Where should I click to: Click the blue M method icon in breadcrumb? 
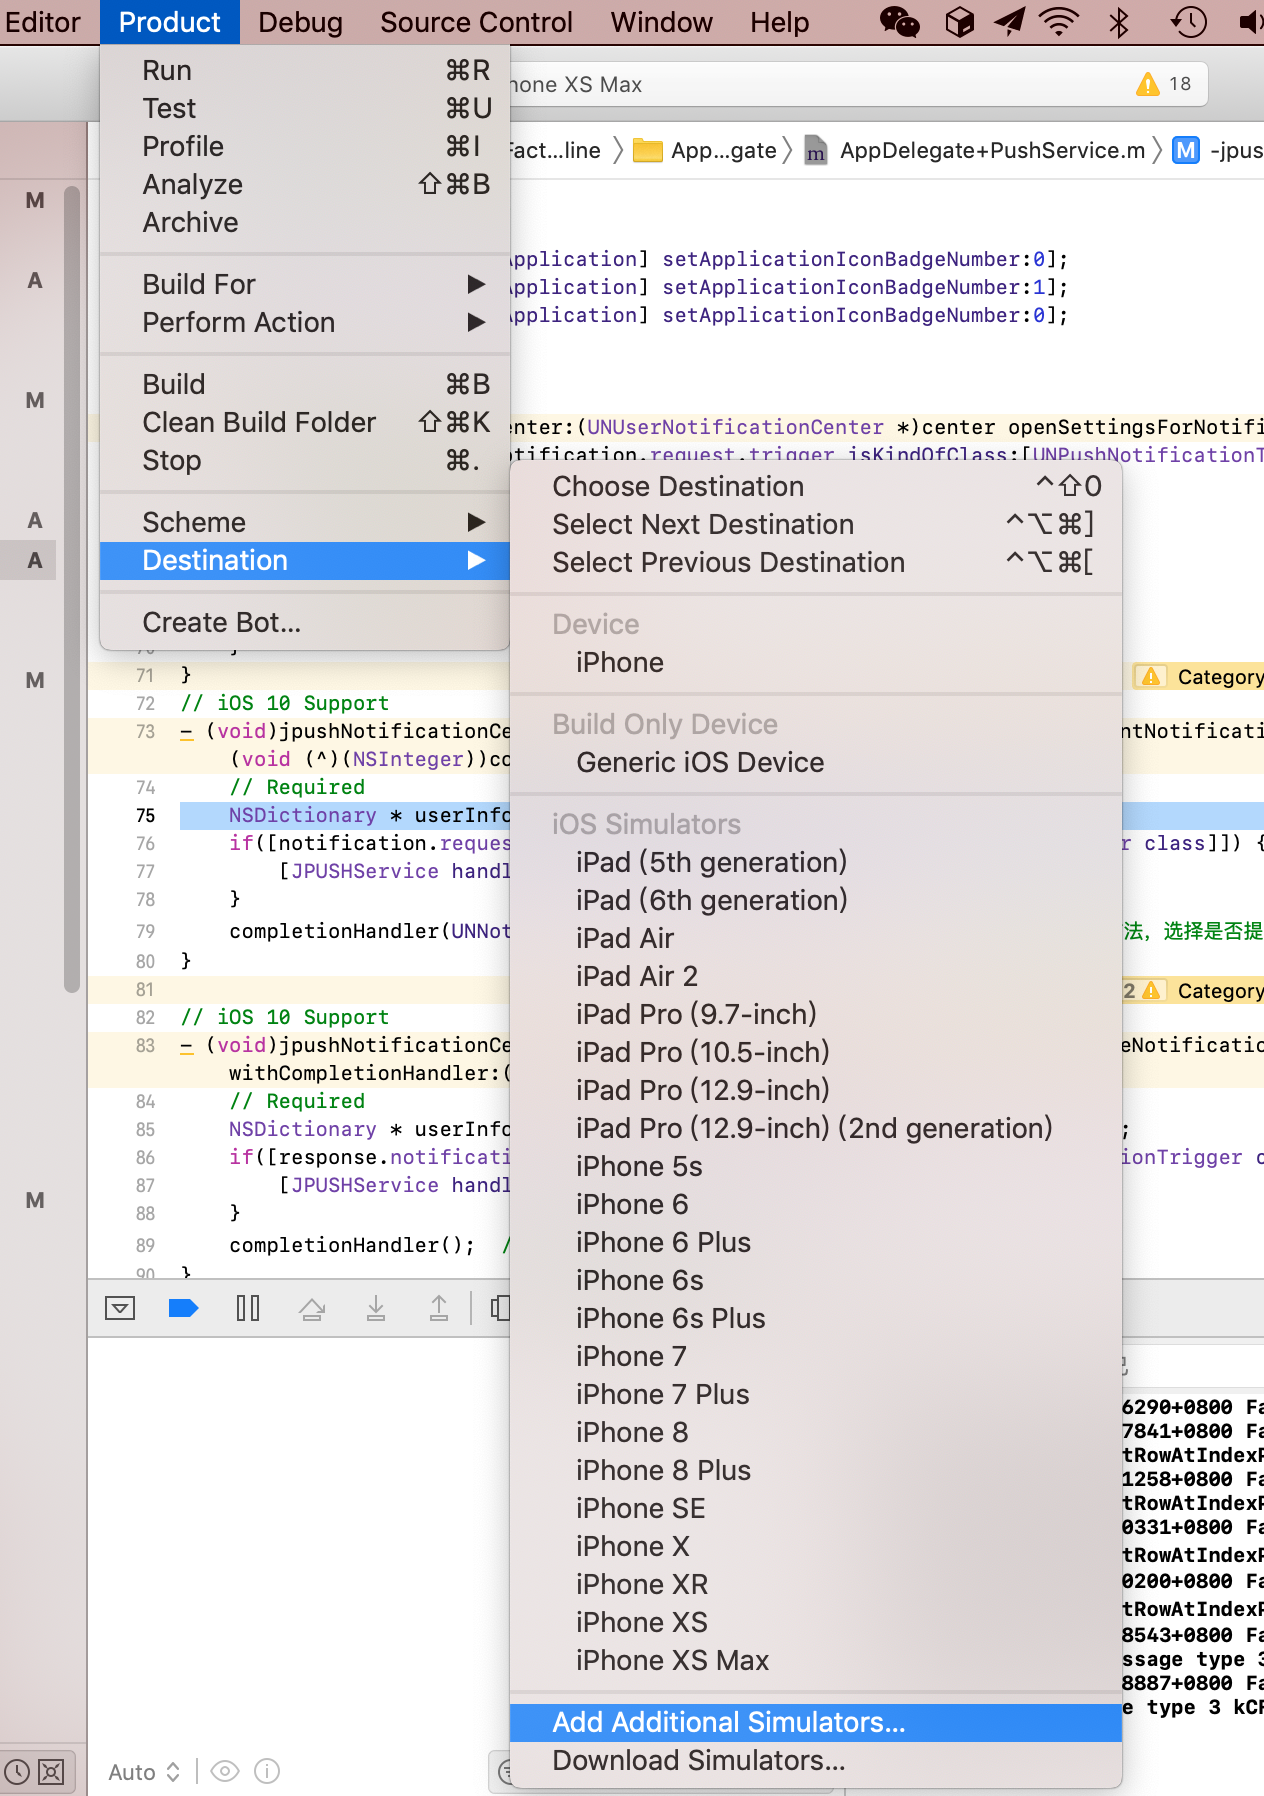click(x=1185, y=151)
